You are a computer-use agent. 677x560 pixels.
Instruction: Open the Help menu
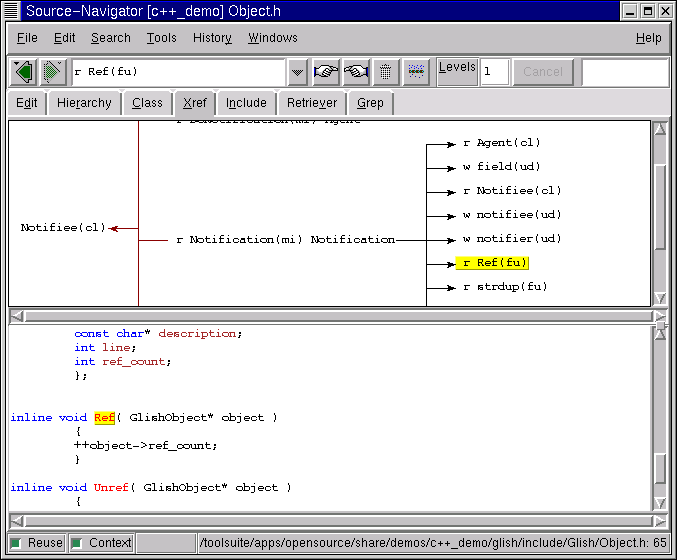pos(648,38)
